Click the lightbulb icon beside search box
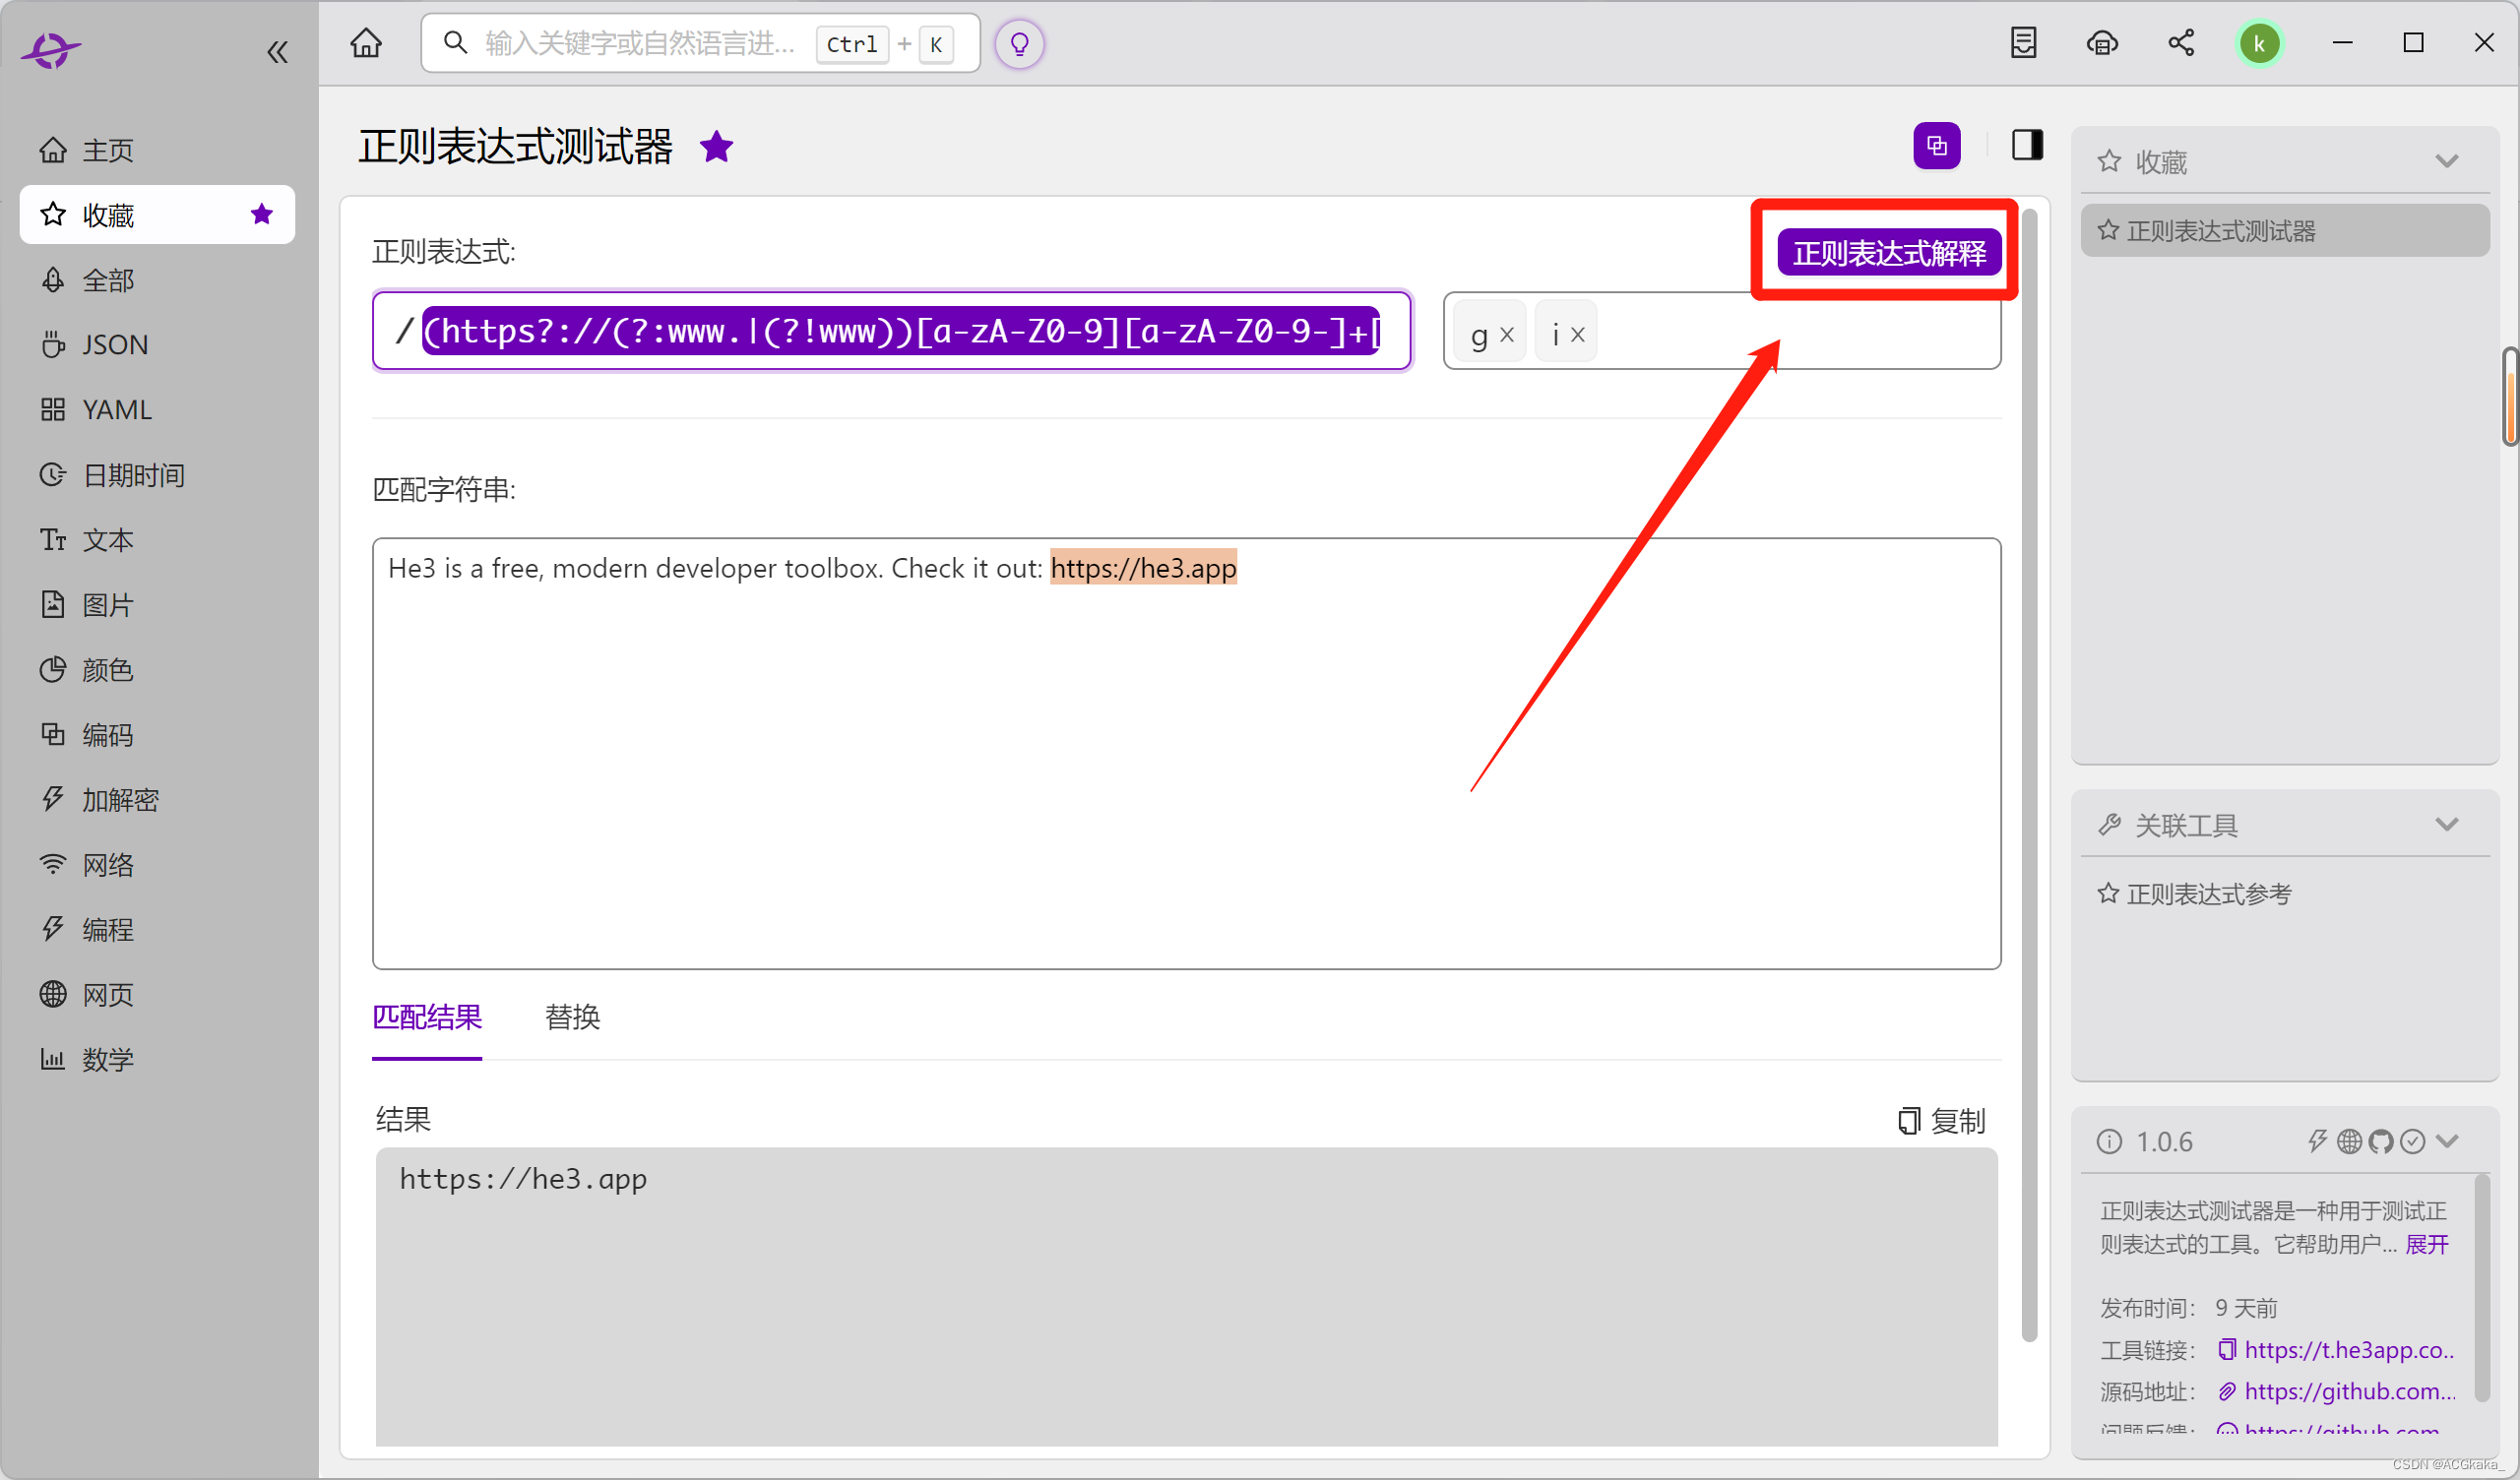Image resolution: width=2520 pixels, height=1480 pixels. coord(1019,44)
